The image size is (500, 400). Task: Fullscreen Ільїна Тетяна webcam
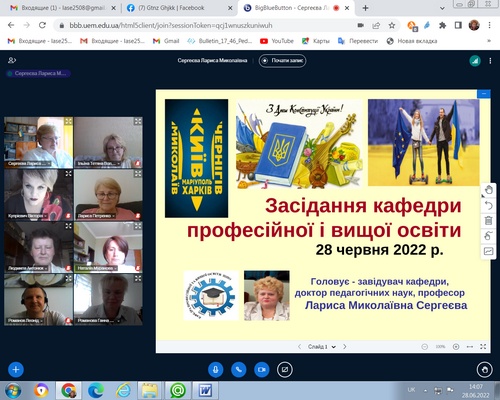point(138,121)
